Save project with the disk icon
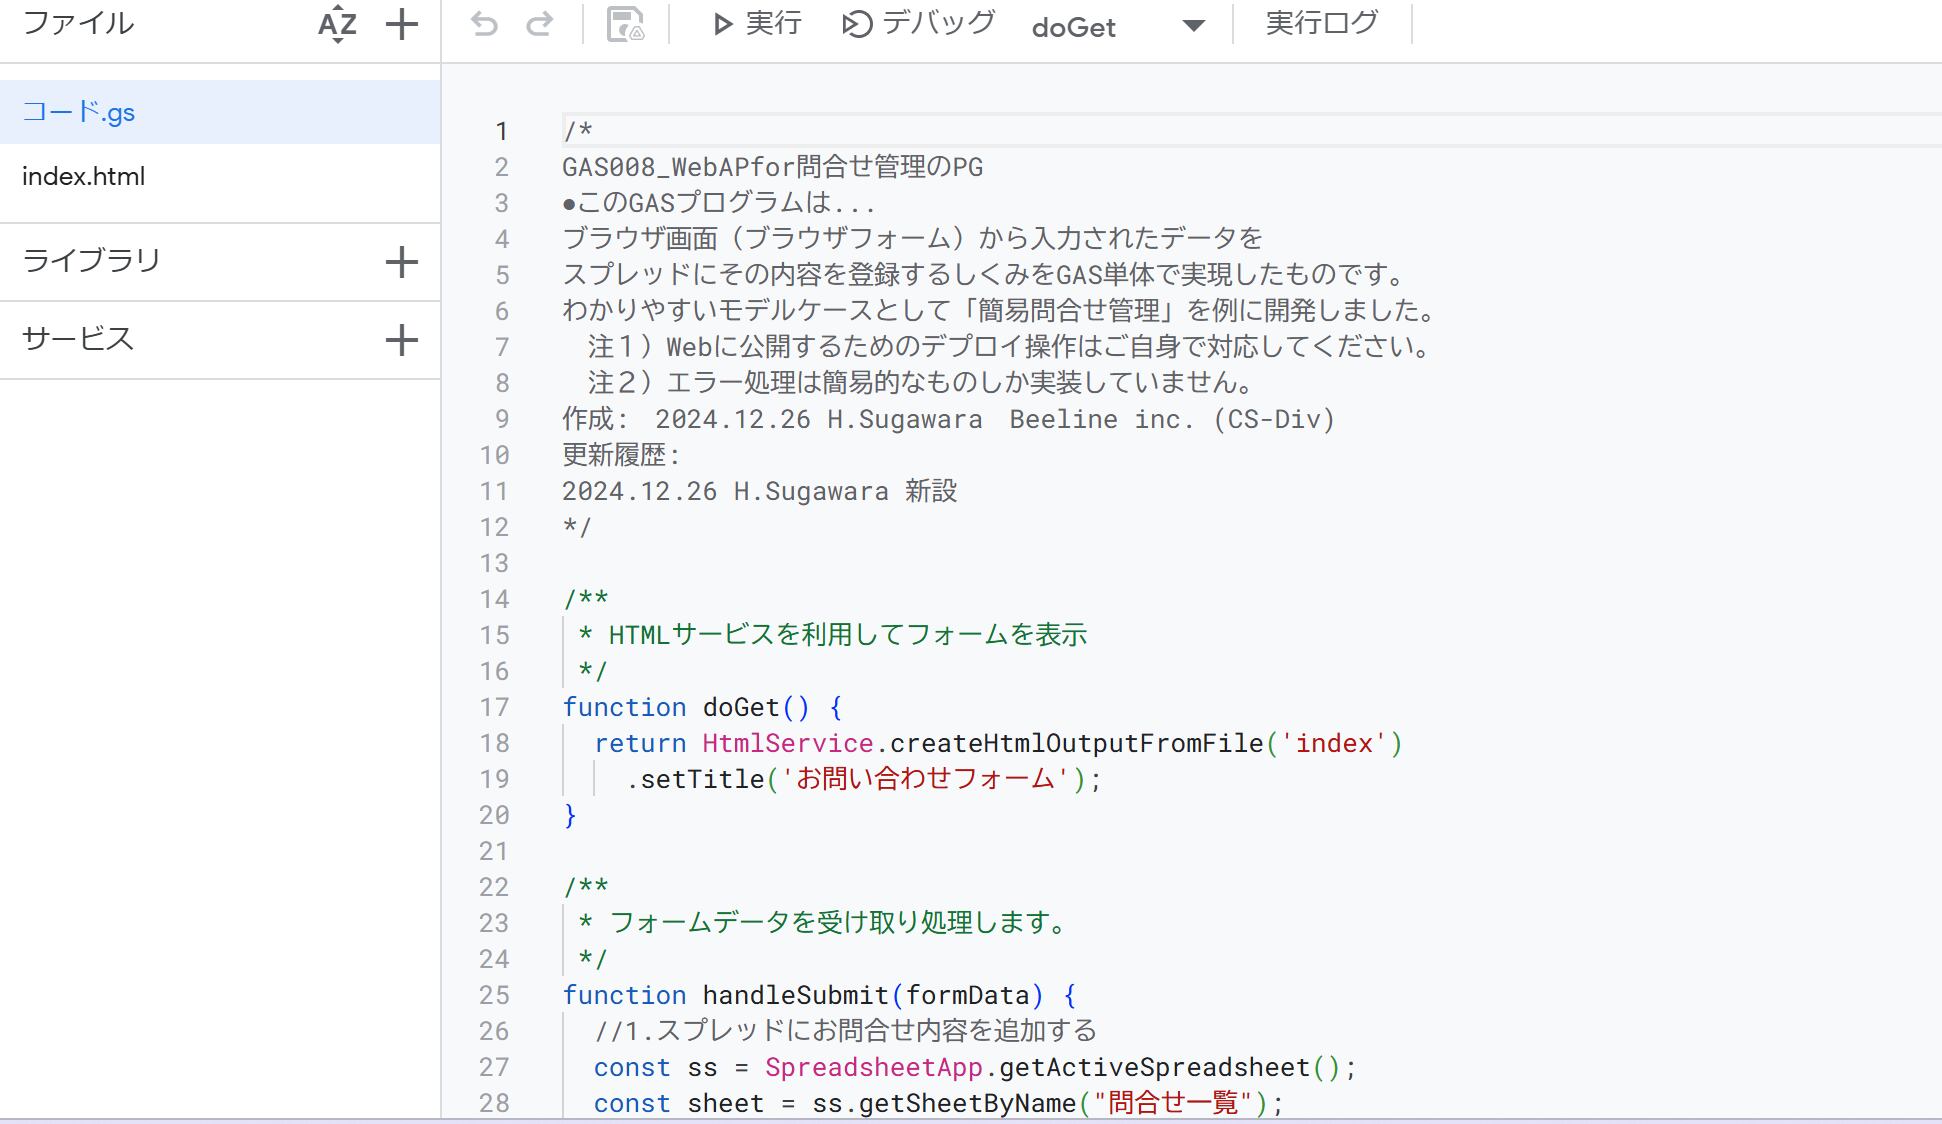 [625, 24]
